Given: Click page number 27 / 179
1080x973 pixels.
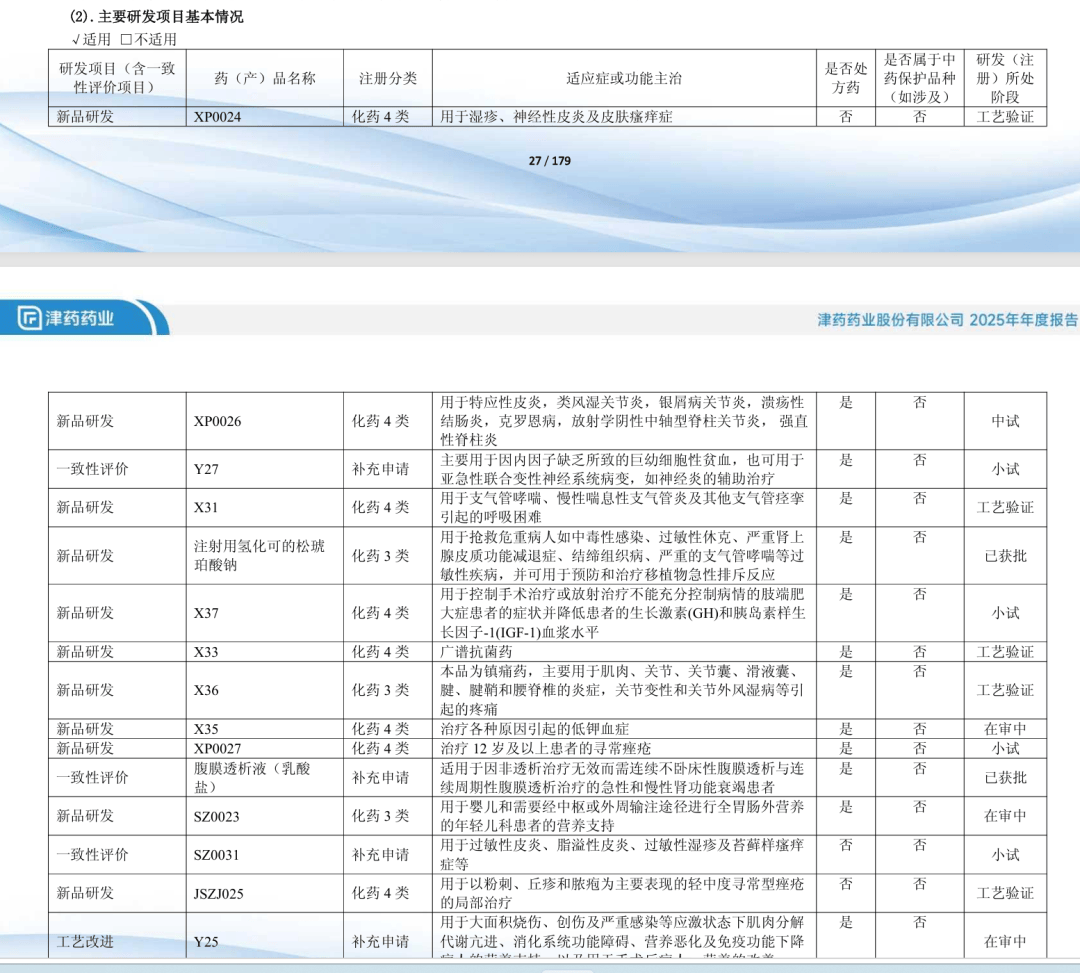Looking at the screenshot, I should [x=550, y=160].
